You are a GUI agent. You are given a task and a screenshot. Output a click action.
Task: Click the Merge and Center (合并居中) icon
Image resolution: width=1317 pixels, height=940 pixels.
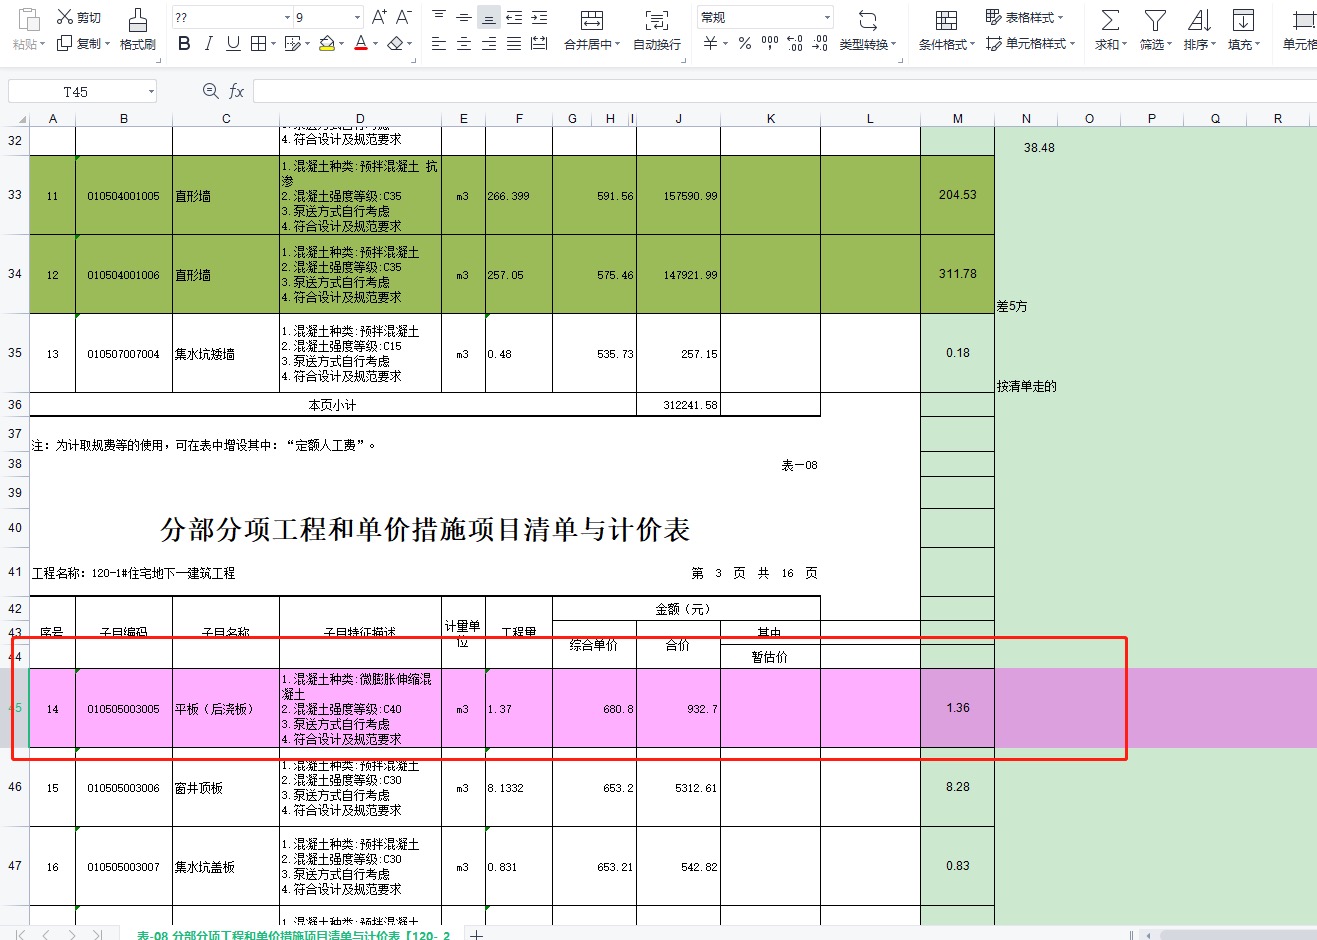pyautogui.click(x=592, y=20)
